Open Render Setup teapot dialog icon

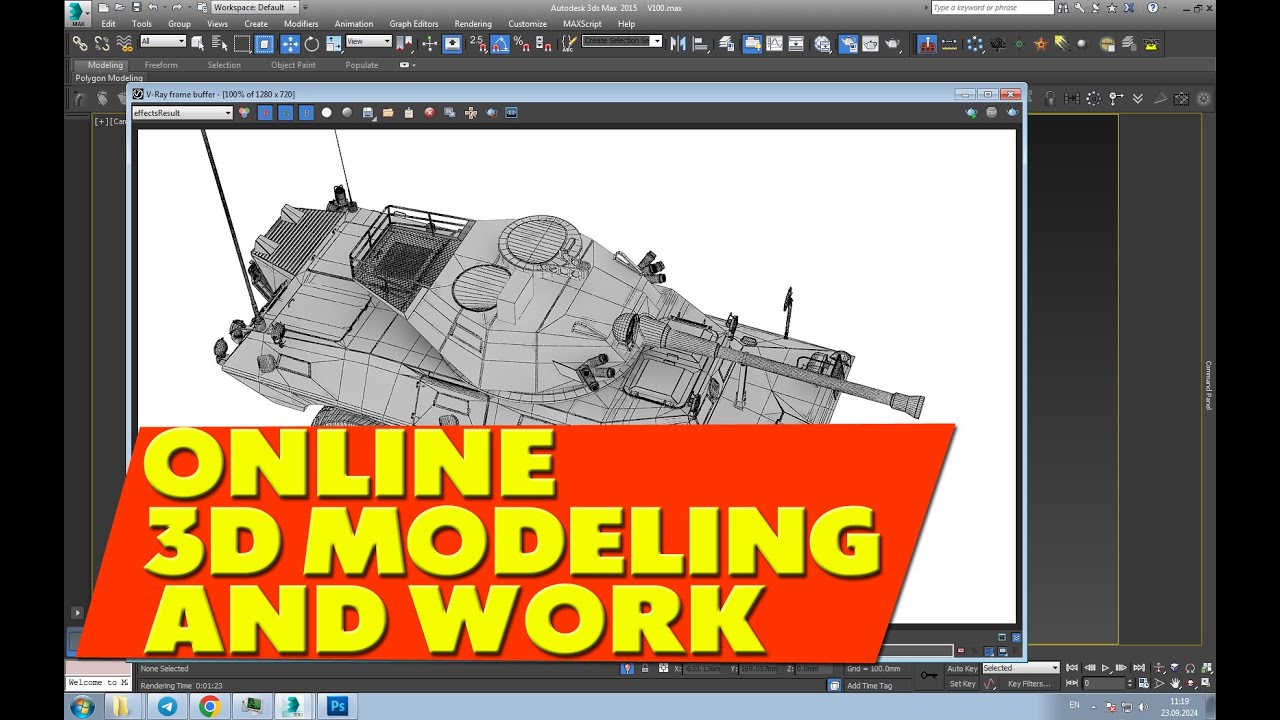pyautogui.click(x=847, y=44)
